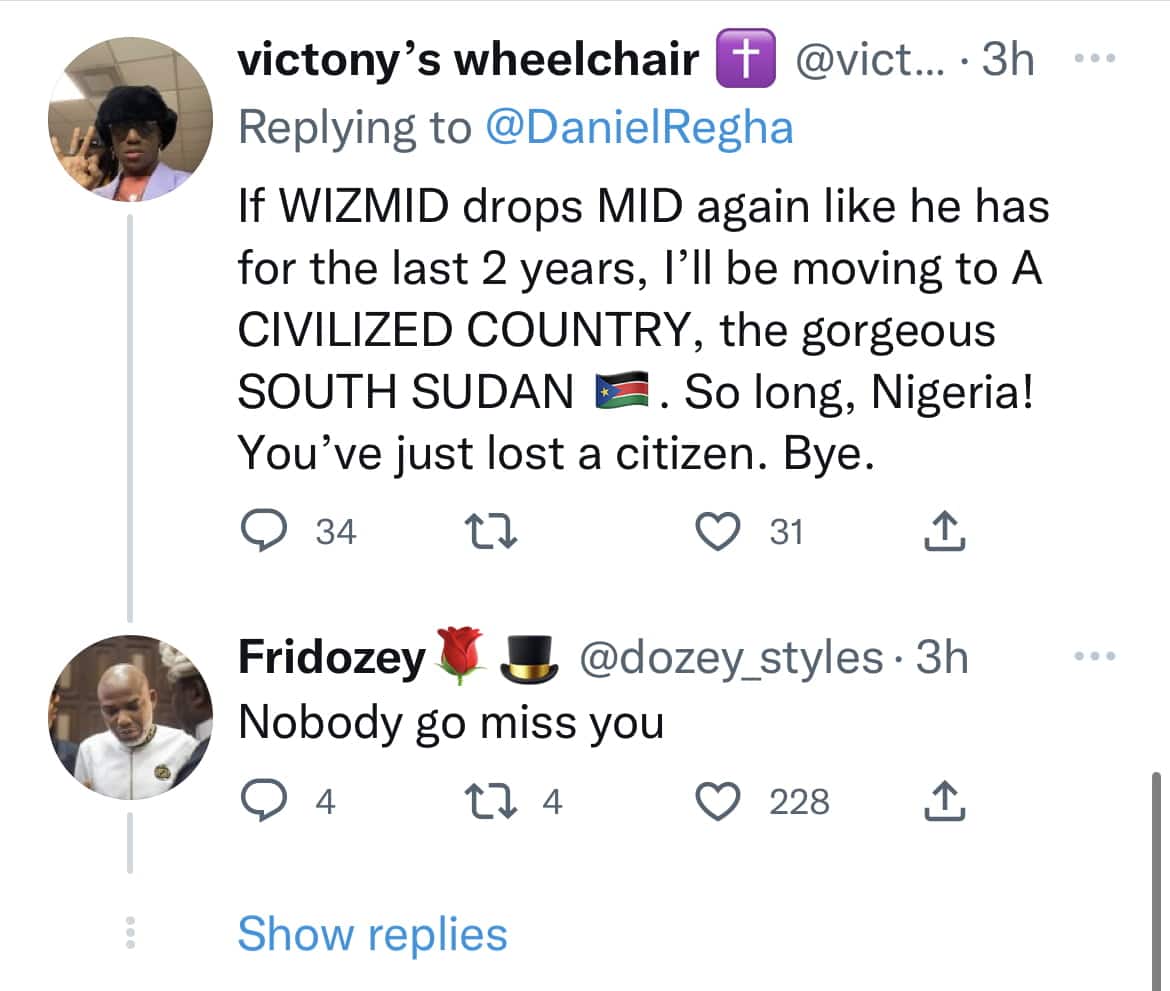Show replies to the thread
Screen dimensions: 1170x991
[x=372, y=934]
